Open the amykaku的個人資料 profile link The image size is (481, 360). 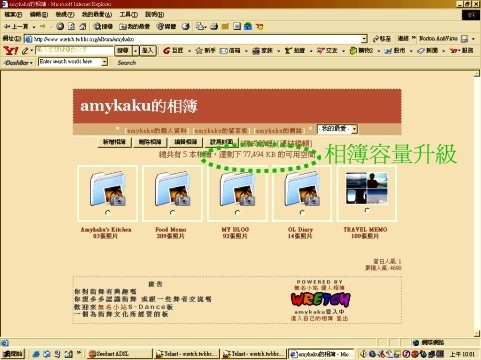(157, 131)
